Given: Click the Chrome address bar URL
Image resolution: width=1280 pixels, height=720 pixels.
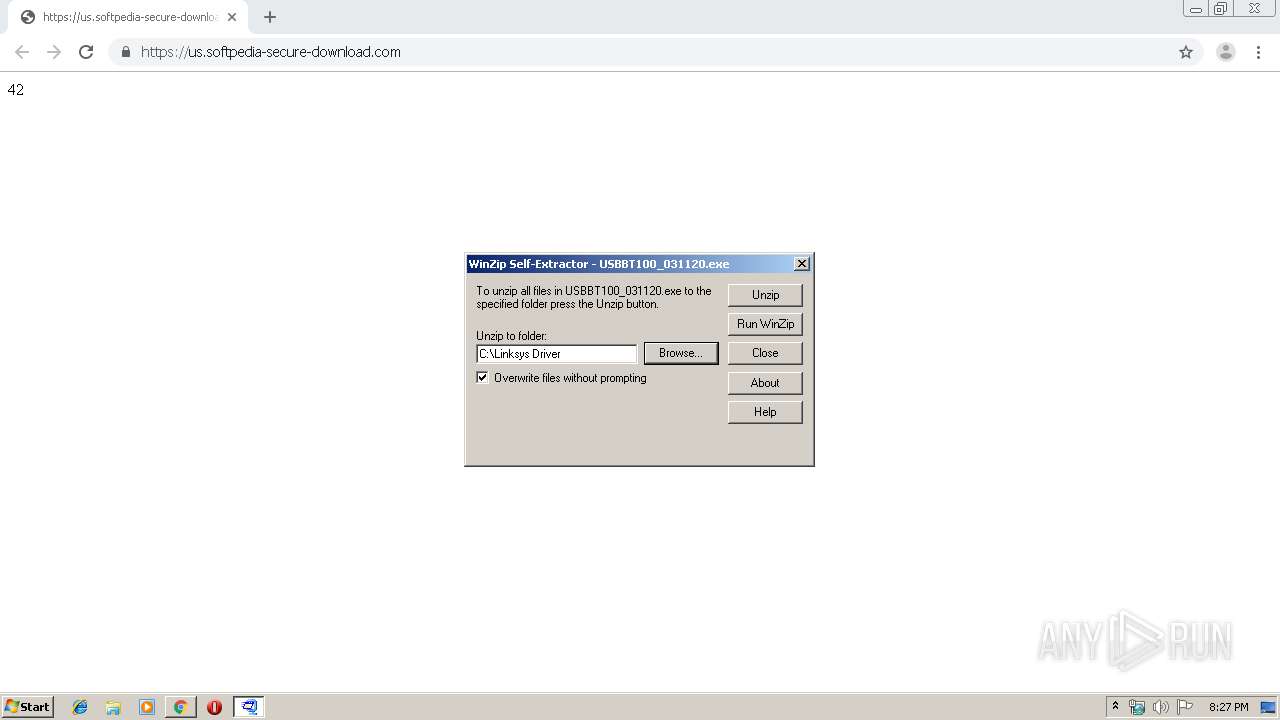Looking at the screenshot, I should coord(271,52).
